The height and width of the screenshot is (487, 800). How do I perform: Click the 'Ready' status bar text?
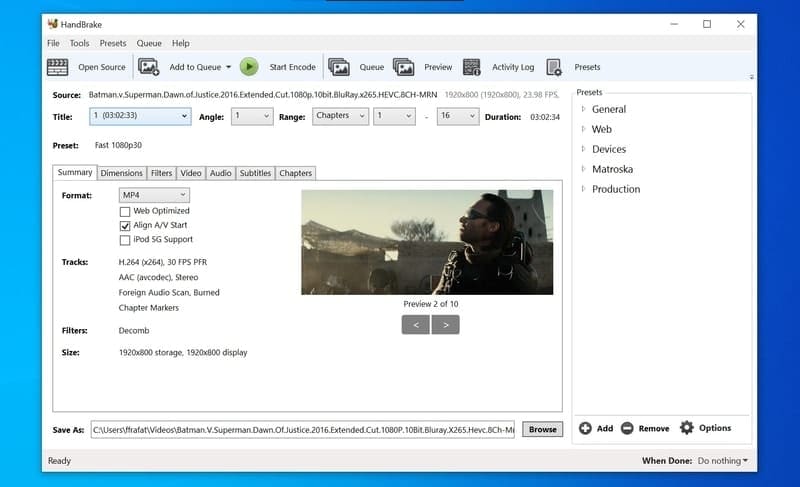59,460
